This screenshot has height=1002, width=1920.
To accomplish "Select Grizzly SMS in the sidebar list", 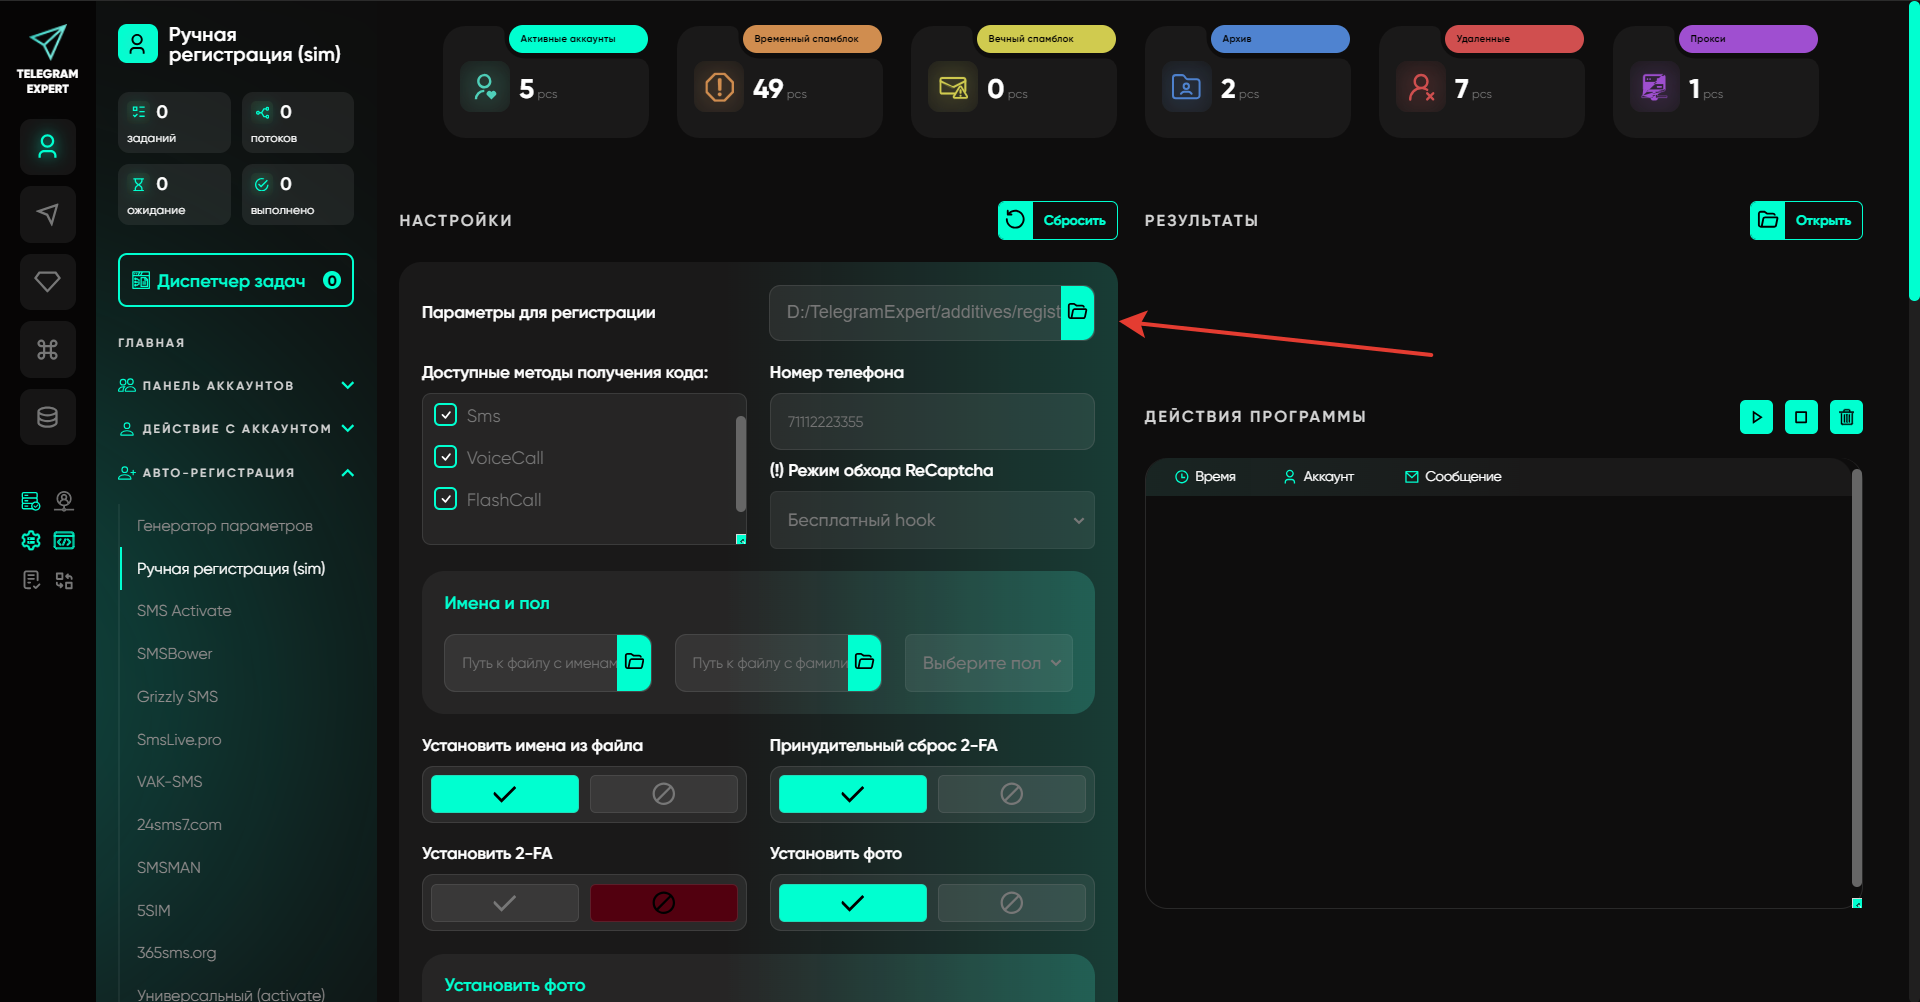I will pos(177,697).
